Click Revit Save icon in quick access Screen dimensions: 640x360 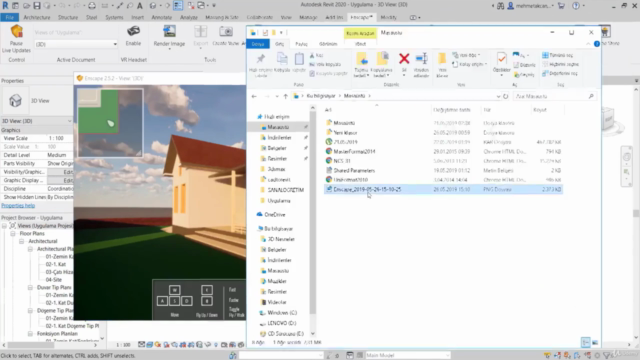coord(37,6)
